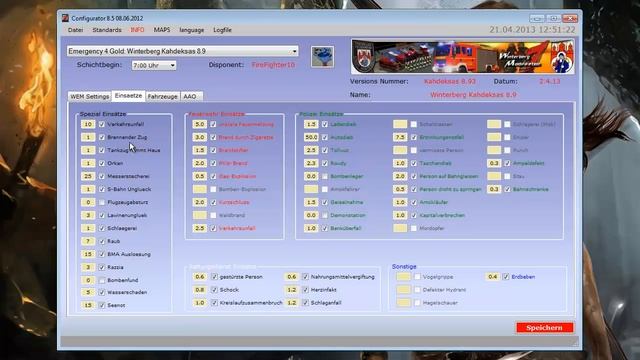Image resolution: width=640 pixels, height=360 pixels.
Task: Toggle the Bahnschranke checkbox
Action: (507, 189)
